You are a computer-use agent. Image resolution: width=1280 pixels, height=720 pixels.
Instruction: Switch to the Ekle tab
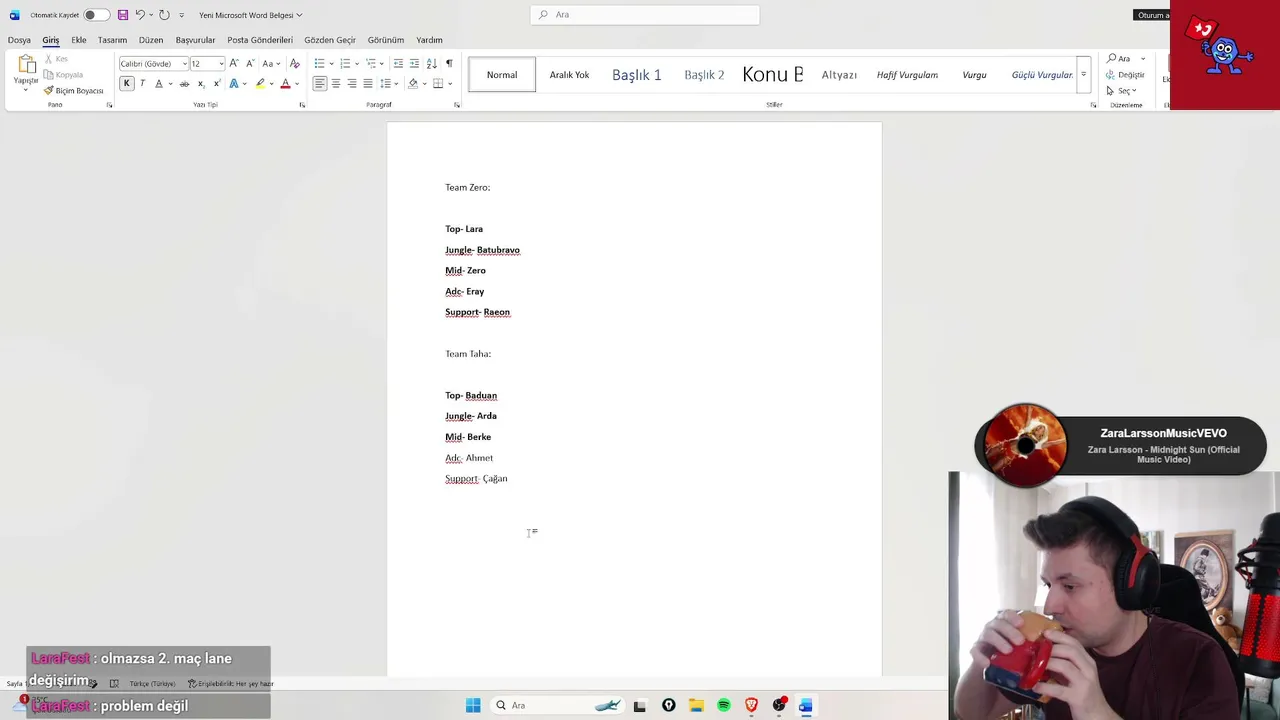79,40
